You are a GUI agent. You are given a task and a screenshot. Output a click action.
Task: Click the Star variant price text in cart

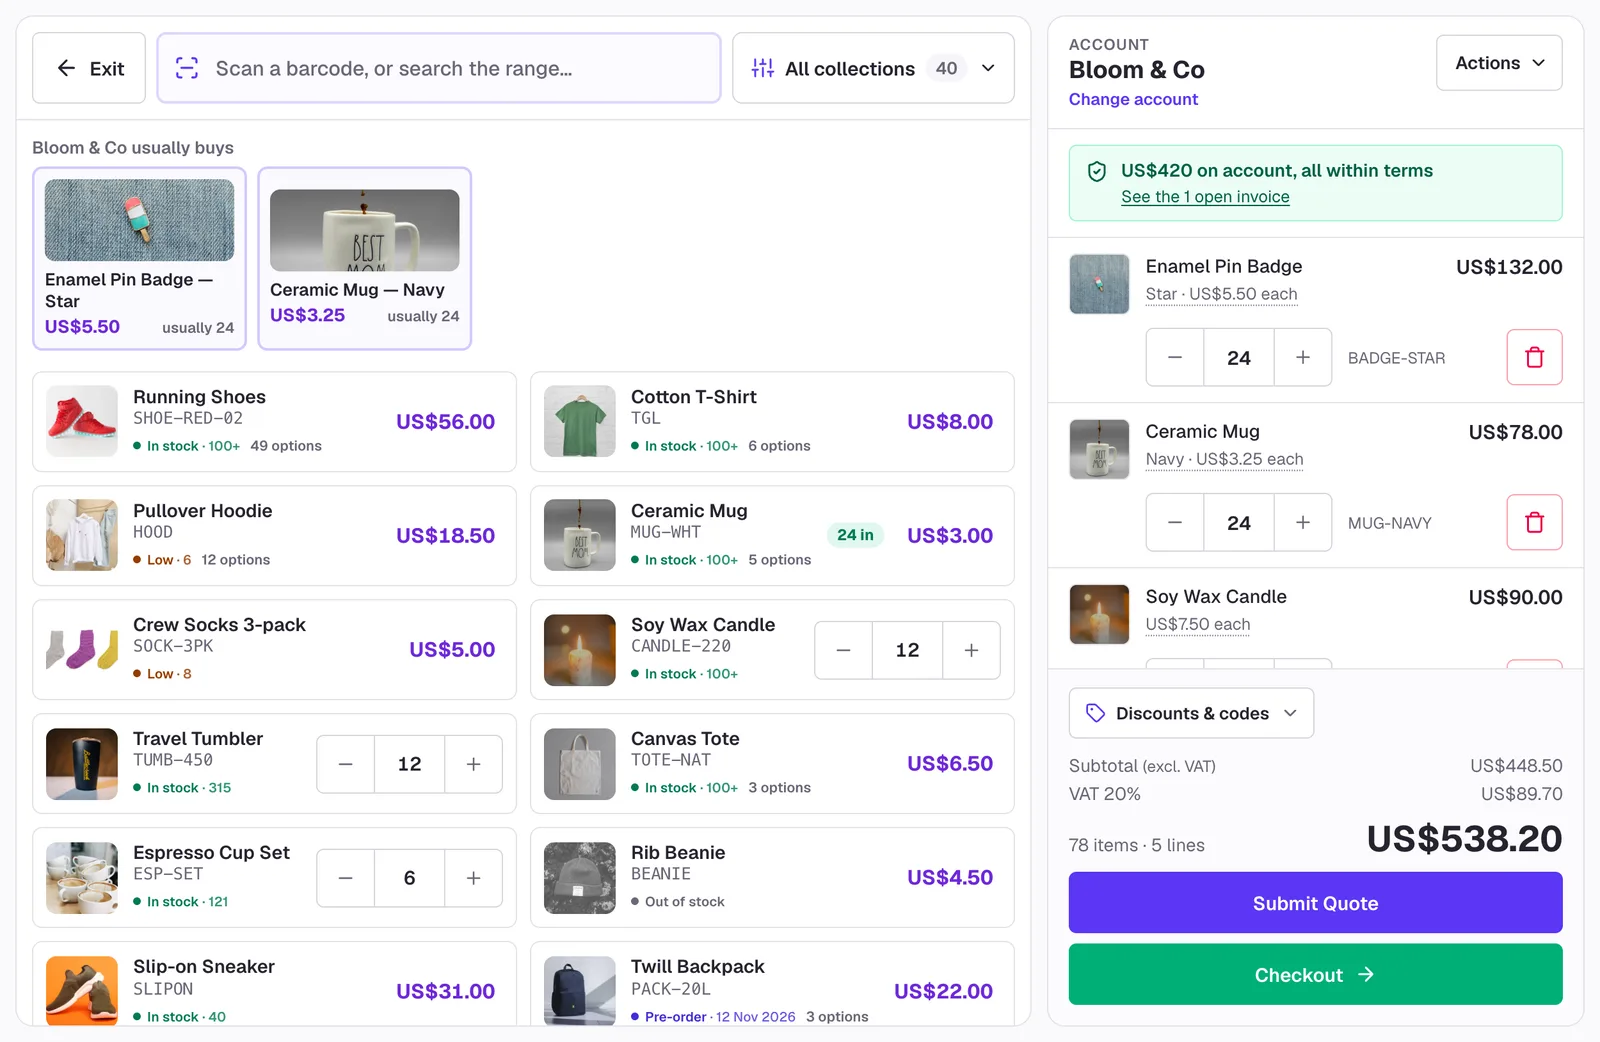pos(1221,294)
